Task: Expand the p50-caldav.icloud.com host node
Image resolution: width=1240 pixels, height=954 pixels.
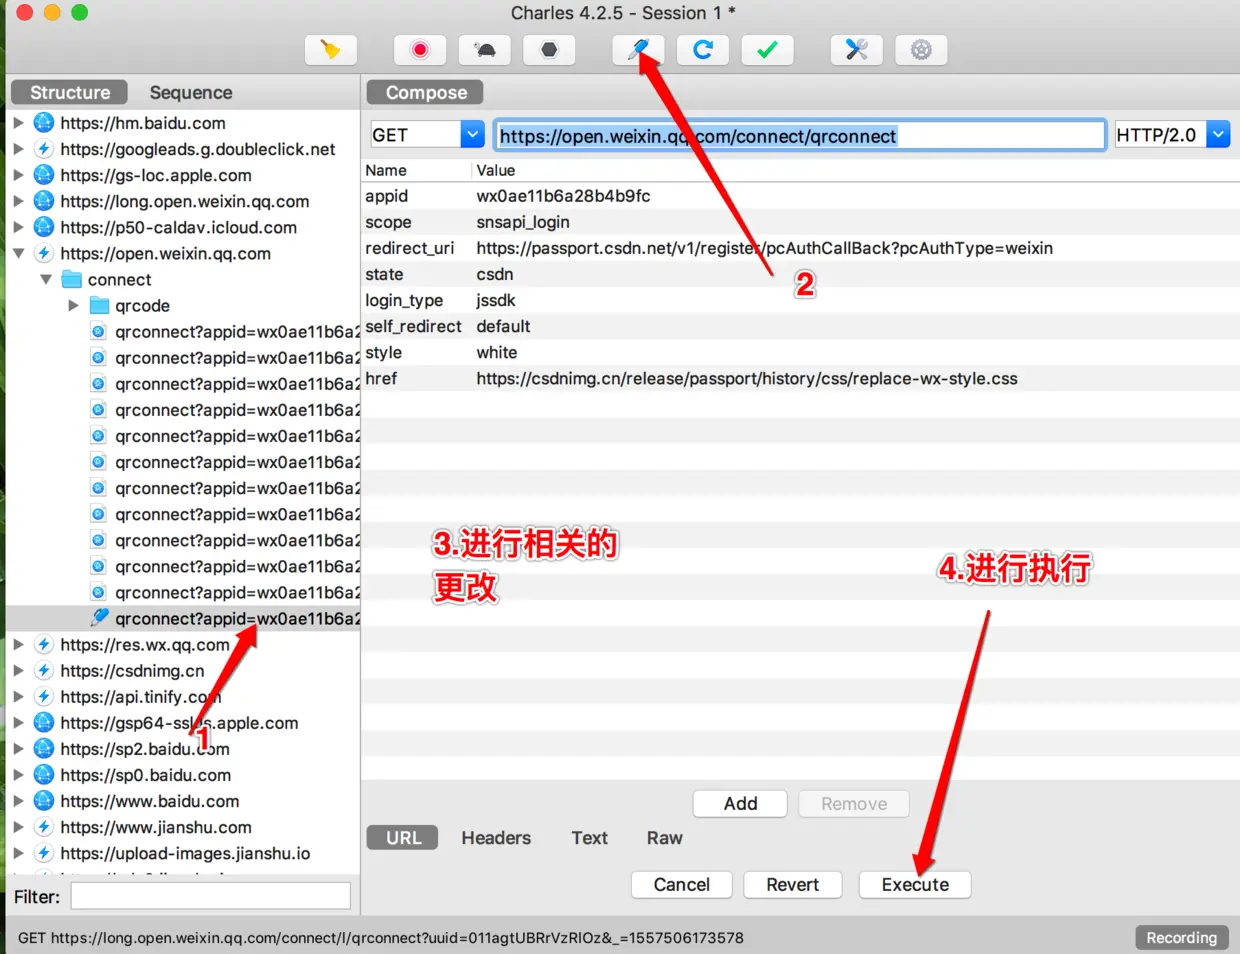Action: tap(18, 227)
